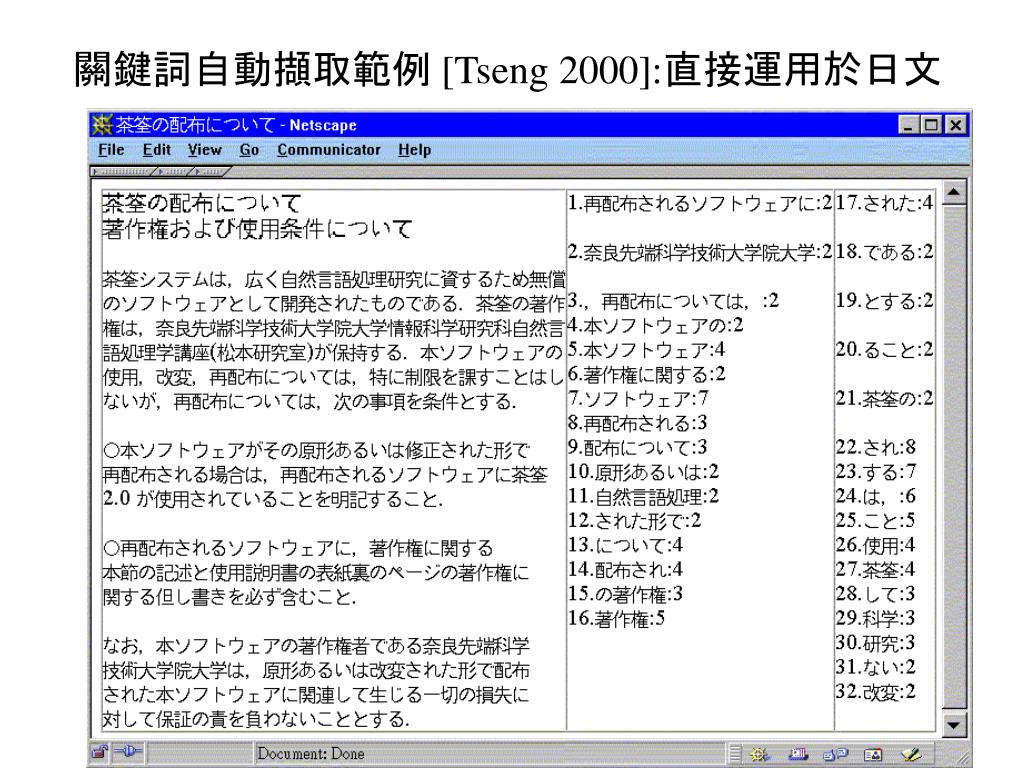The height and width of the screenshot is (768, 1024).
Task: Click keyword '6.著作権に関する:2'
Action: click(x=647, y=374)
